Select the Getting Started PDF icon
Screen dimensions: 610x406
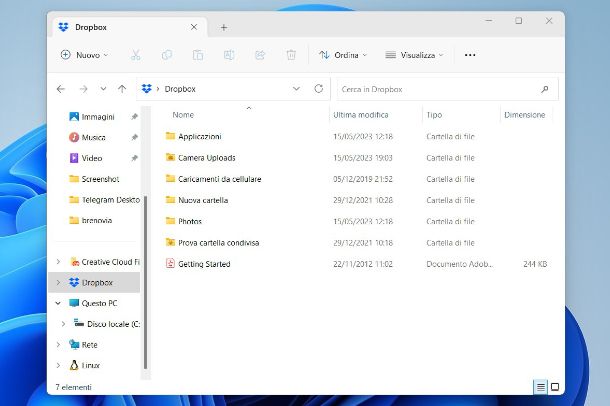tap(170, 263)
